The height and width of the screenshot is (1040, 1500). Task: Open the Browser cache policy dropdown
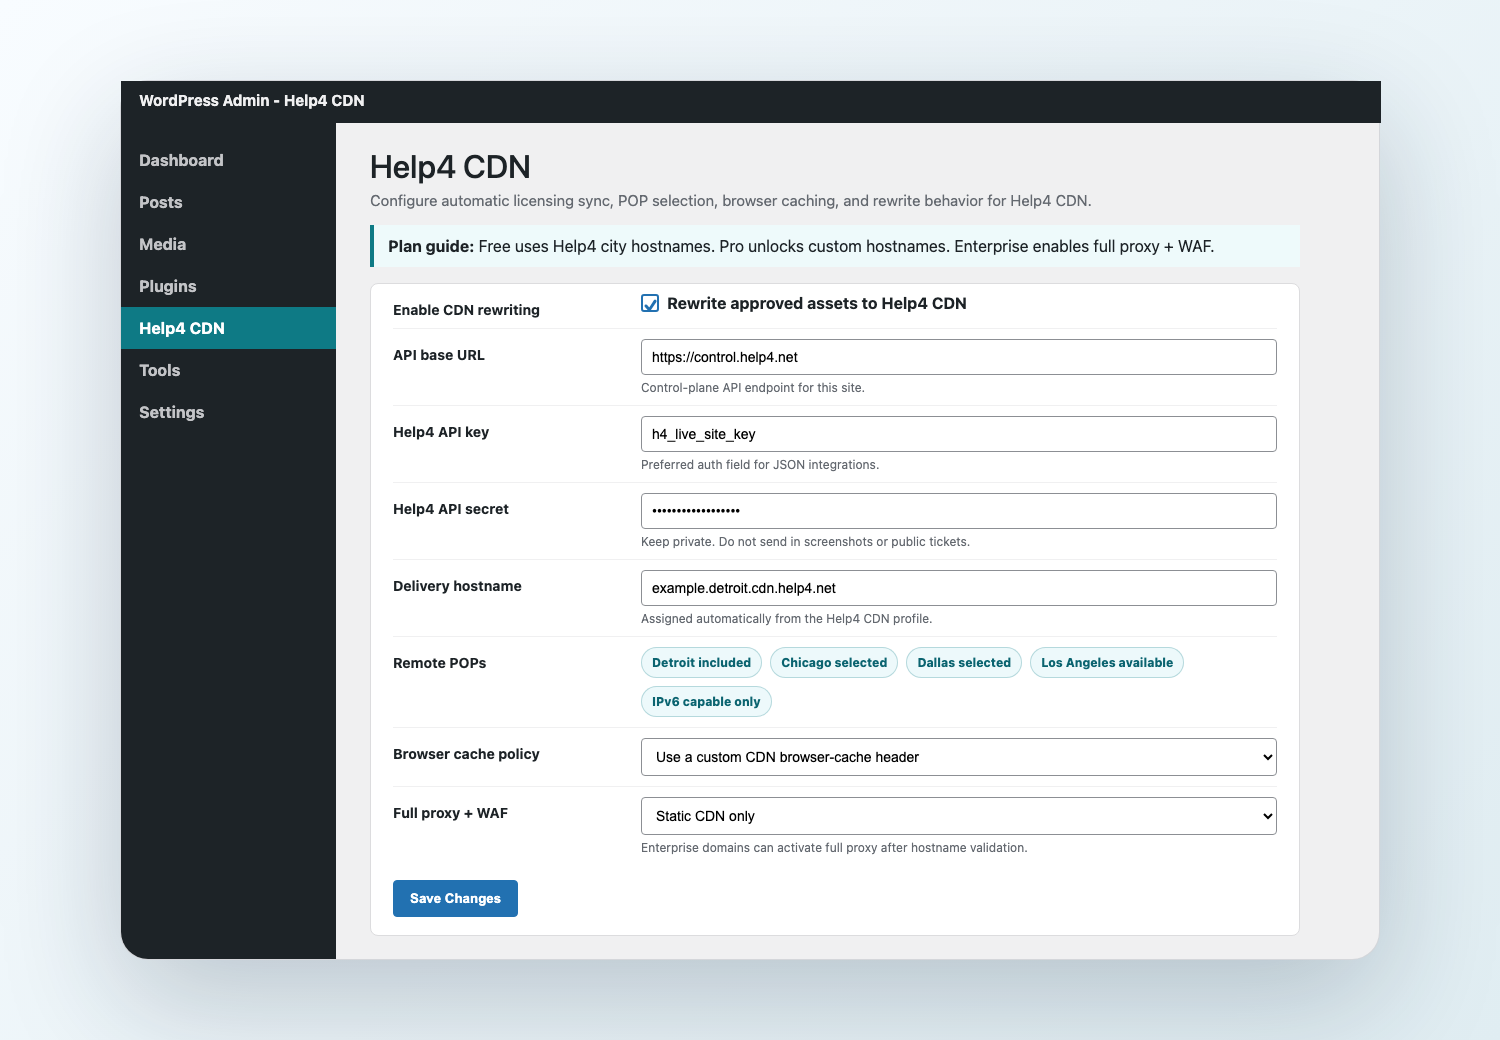point(958,757)
